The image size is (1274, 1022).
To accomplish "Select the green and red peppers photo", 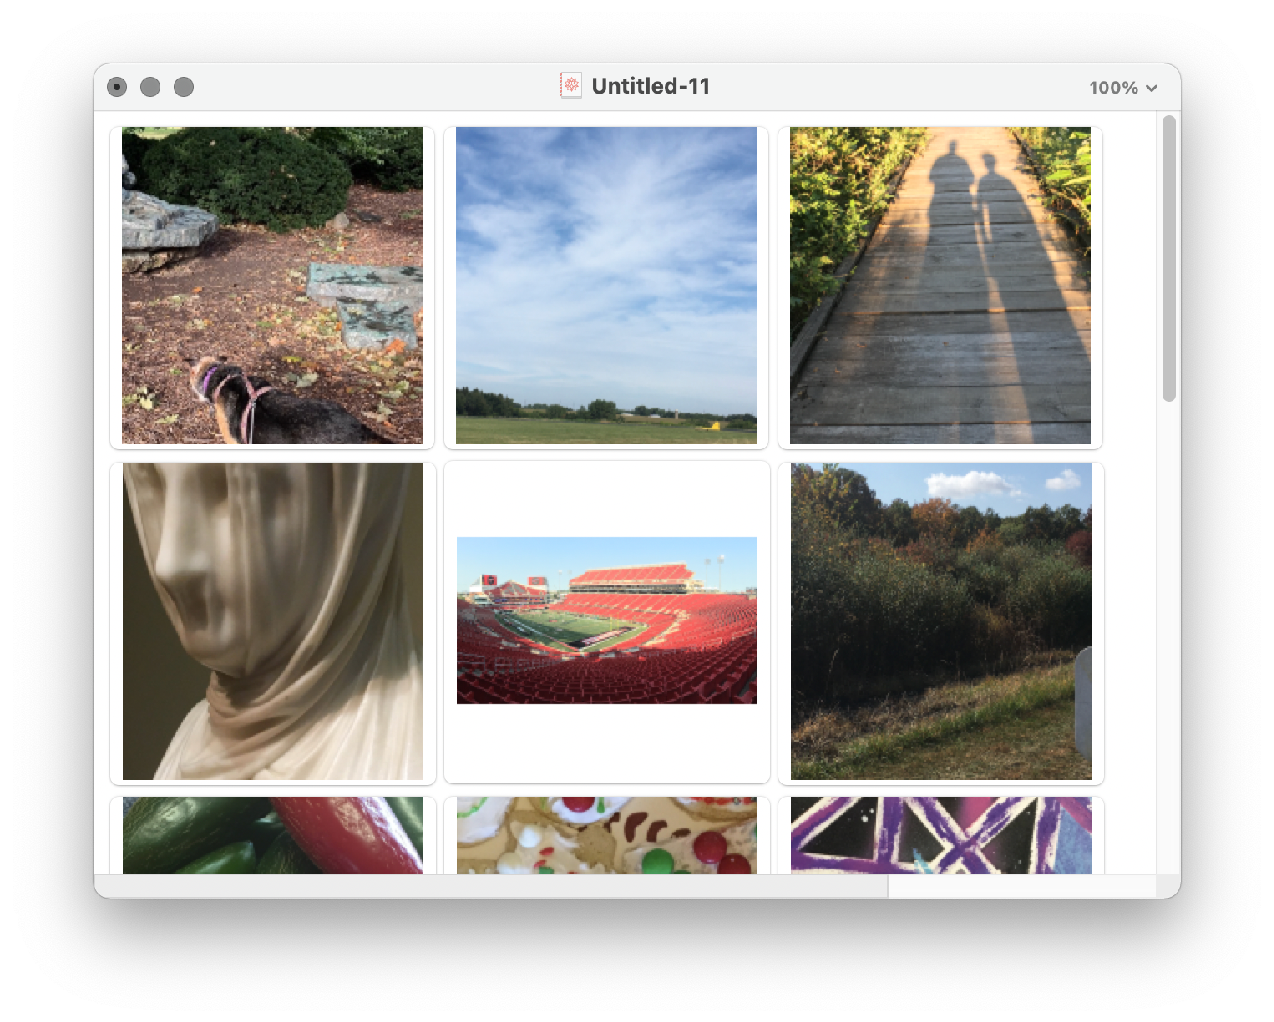I will pos(272,835).
